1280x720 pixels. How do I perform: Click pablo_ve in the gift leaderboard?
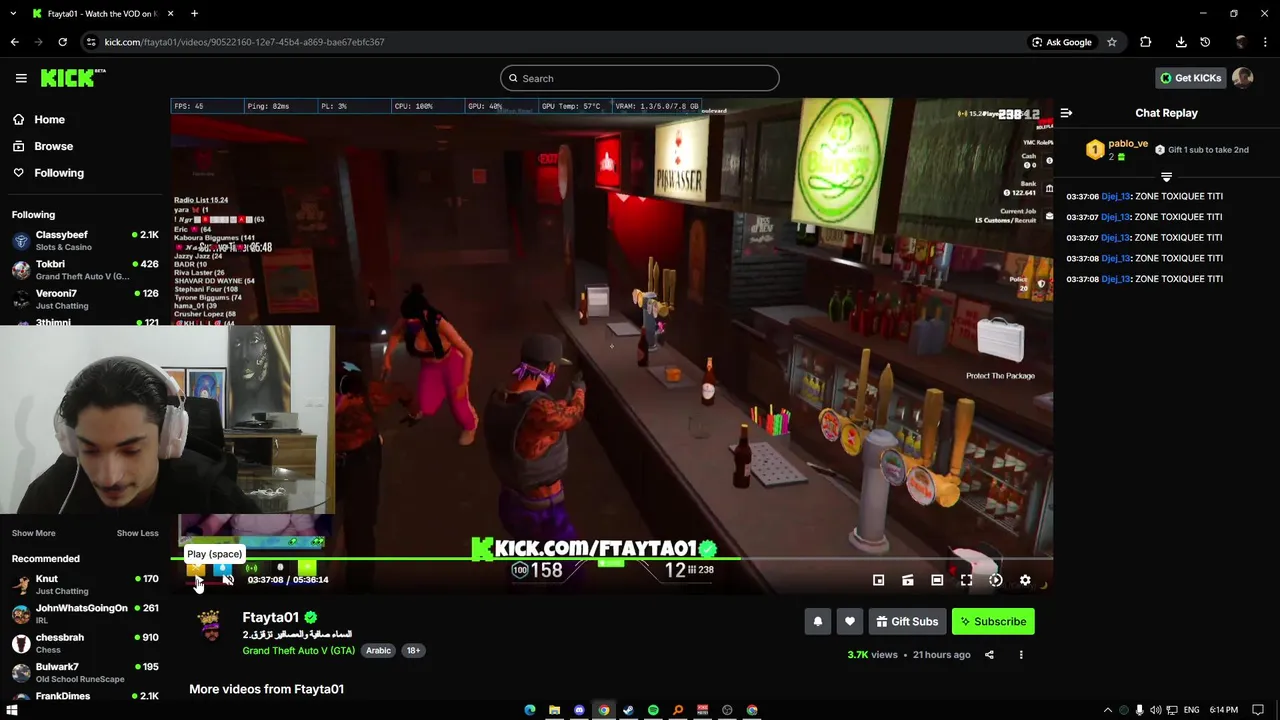[1128, 144]
